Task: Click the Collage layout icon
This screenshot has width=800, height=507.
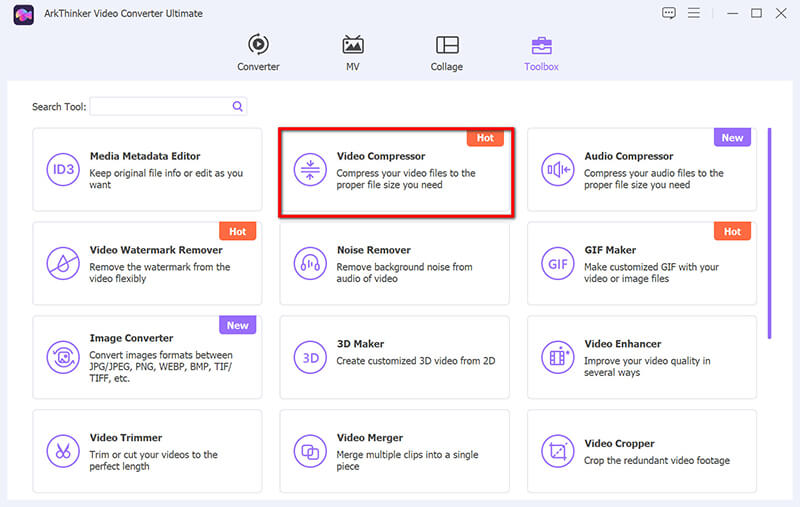Action: (447, 45)
